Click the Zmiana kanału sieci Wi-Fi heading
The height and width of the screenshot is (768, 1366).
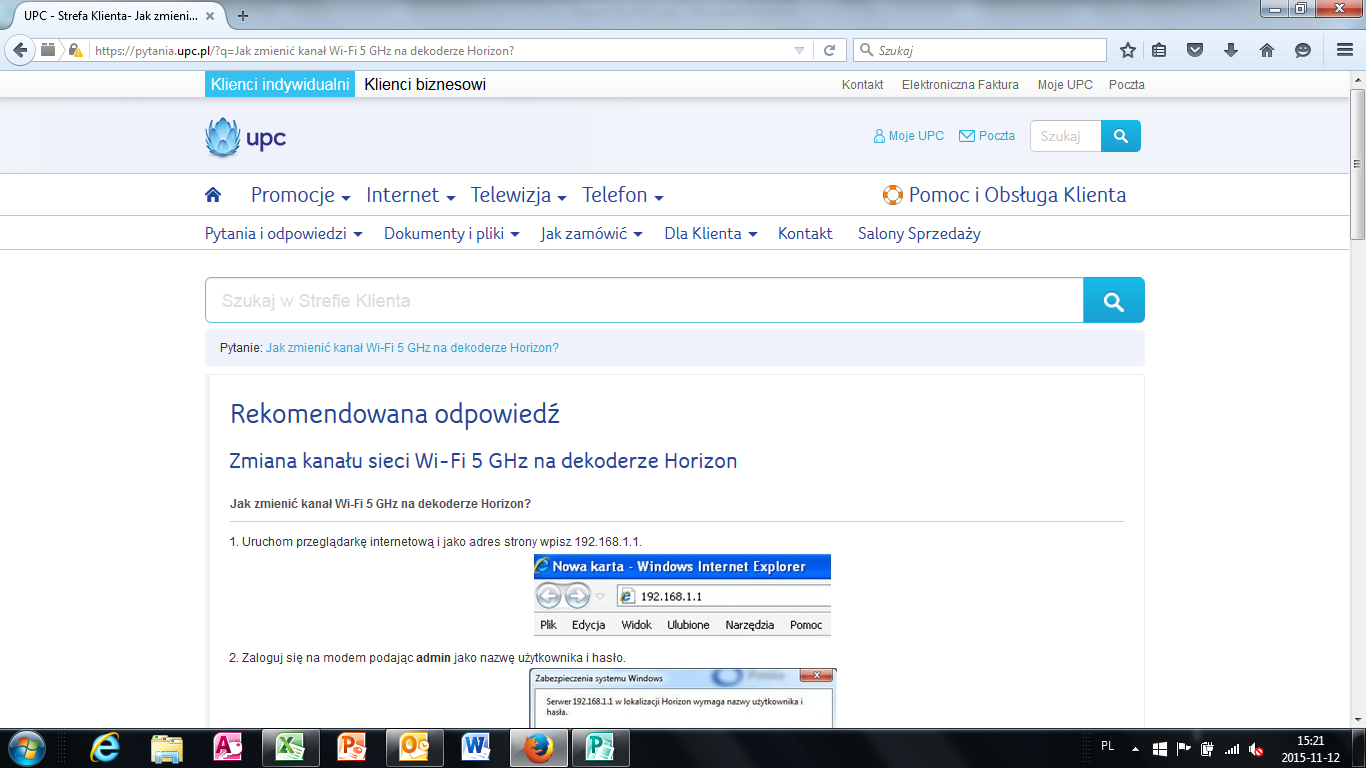pyautogui.click(x=483, y=461)
